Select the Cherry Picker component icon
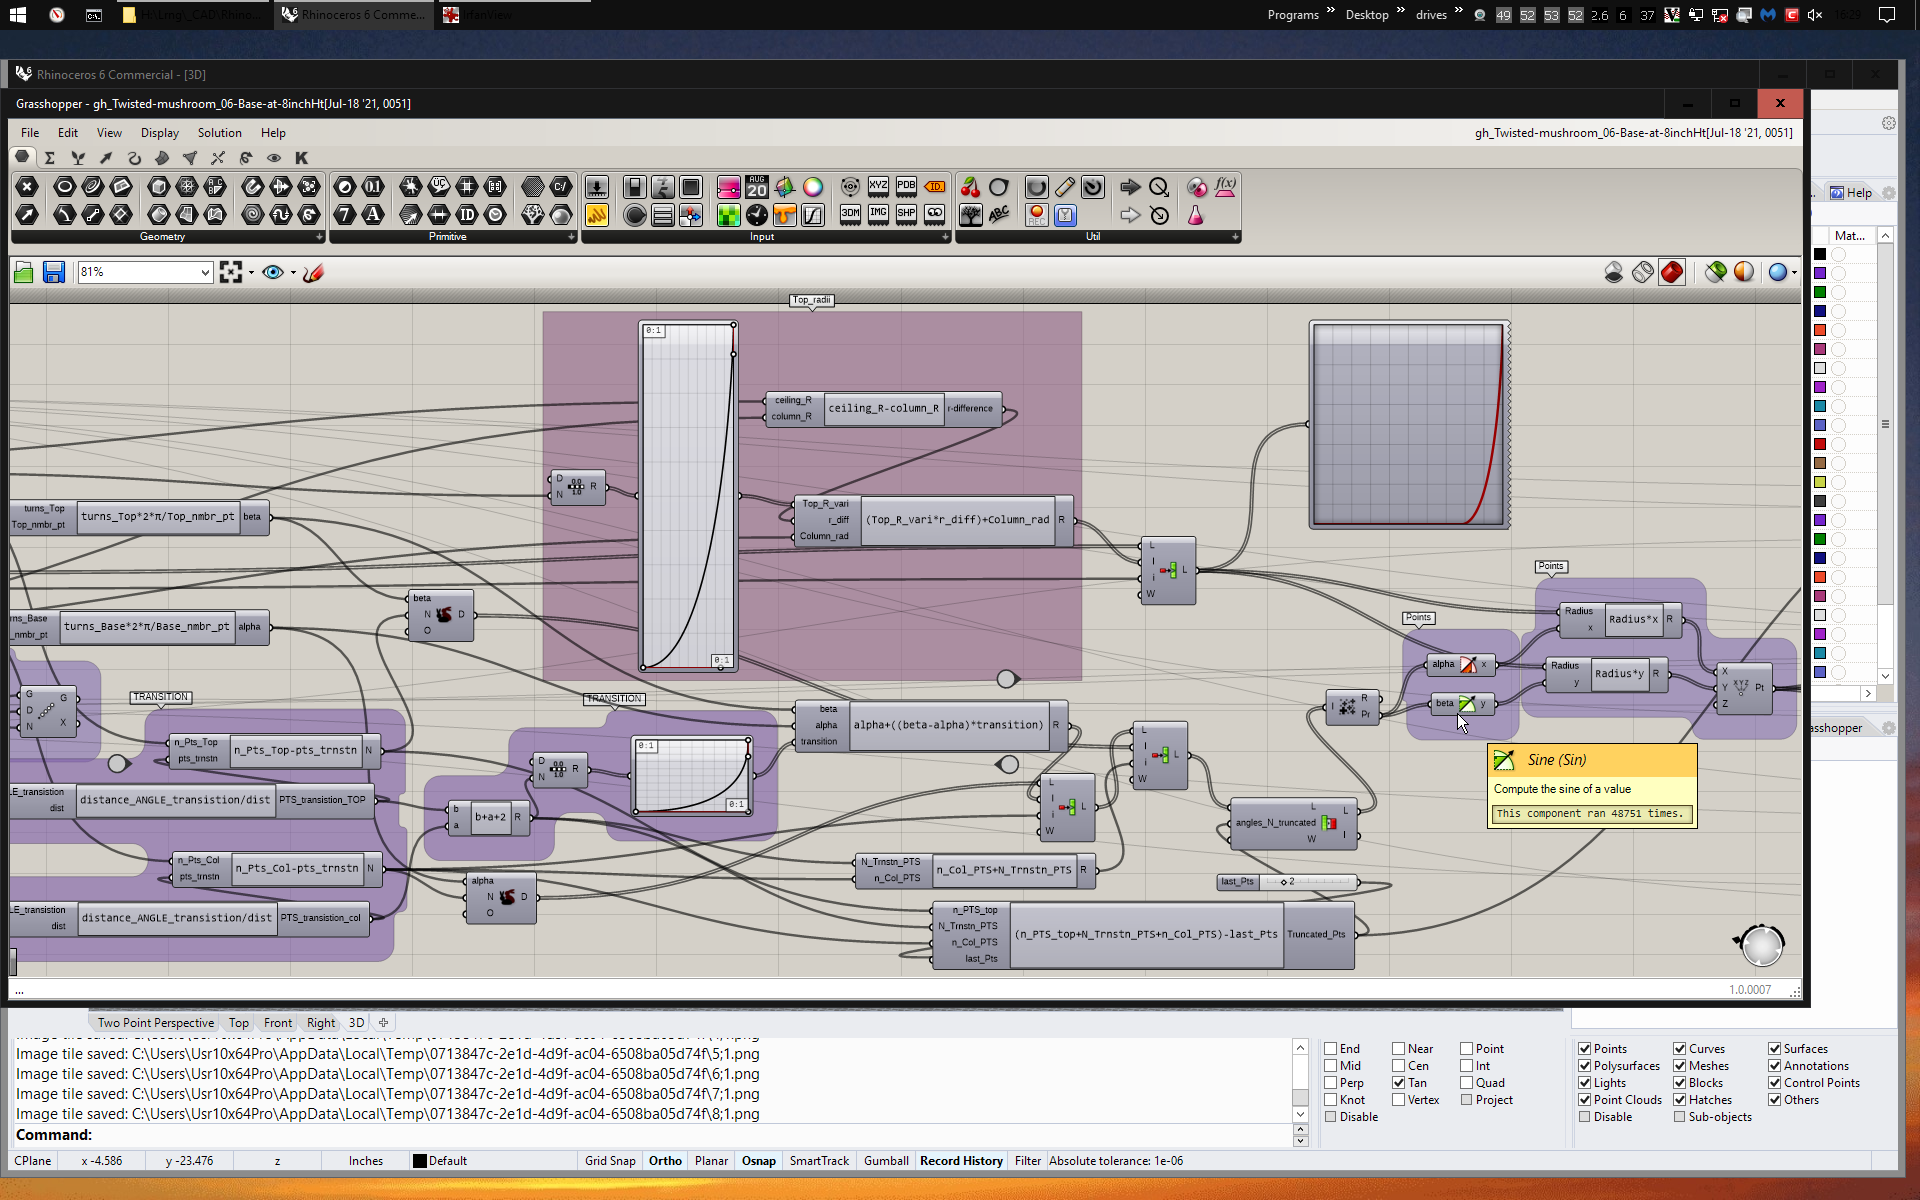The image size is (1920, 1200). click(x=970, y=187)
